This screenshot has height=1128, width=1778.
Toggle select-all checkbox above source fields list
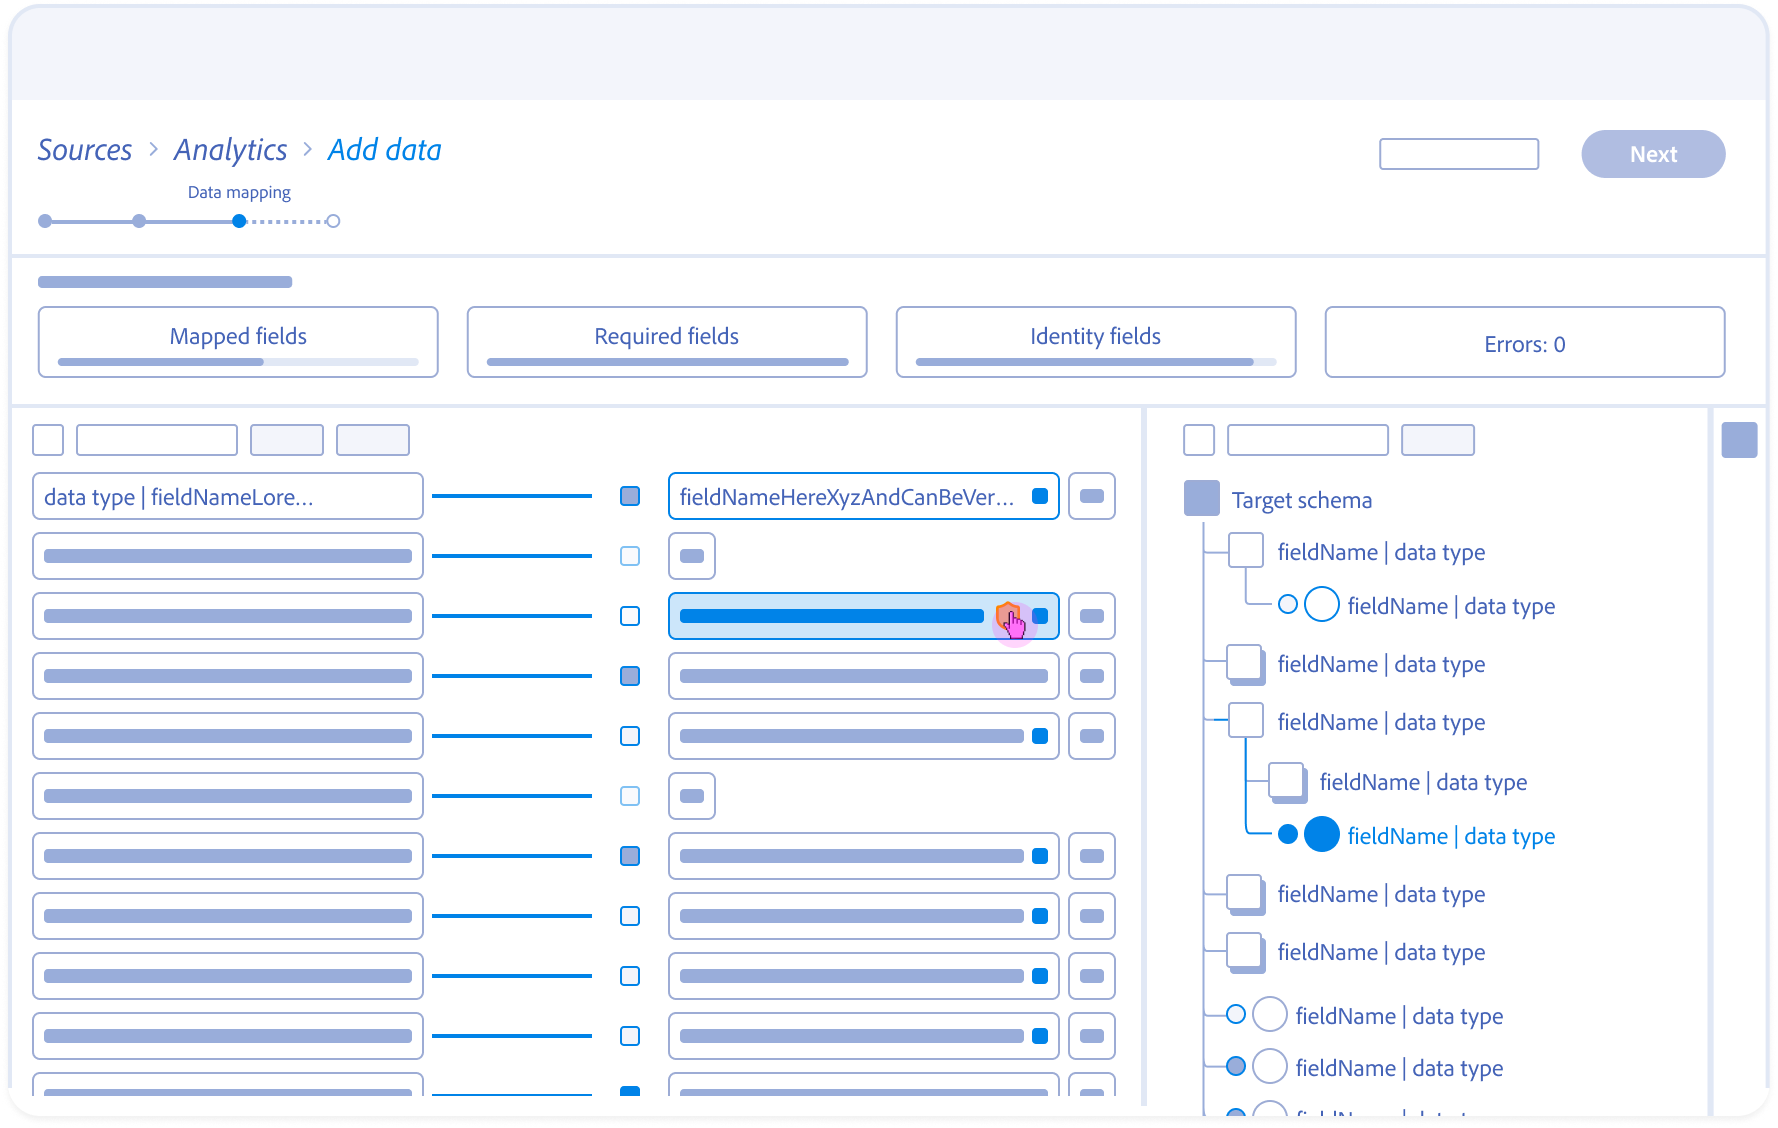pyautogui.click(x=48, y=440)
